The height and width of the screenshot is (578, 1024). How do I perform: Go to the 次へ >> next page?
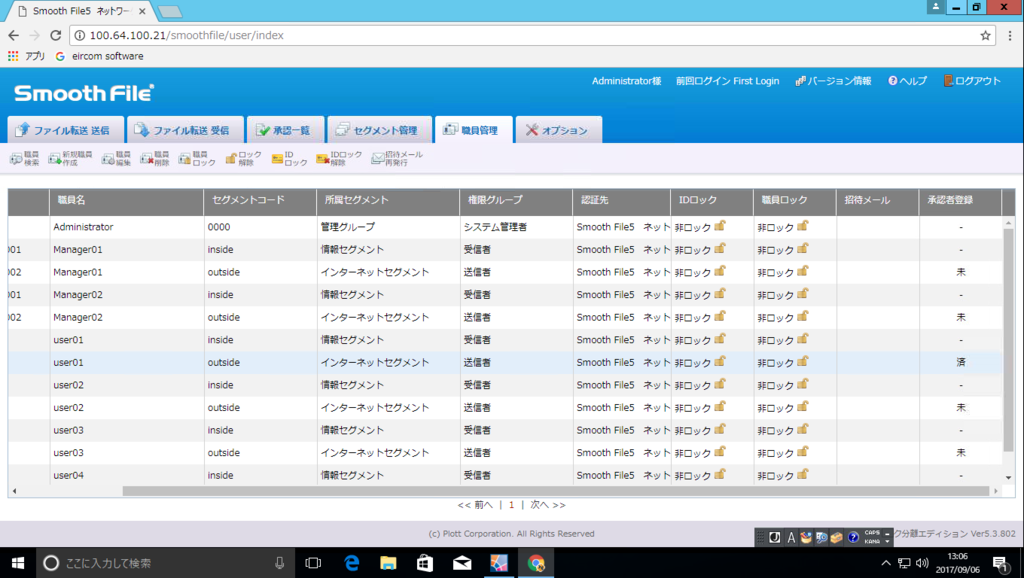click(x=548, y=505)
